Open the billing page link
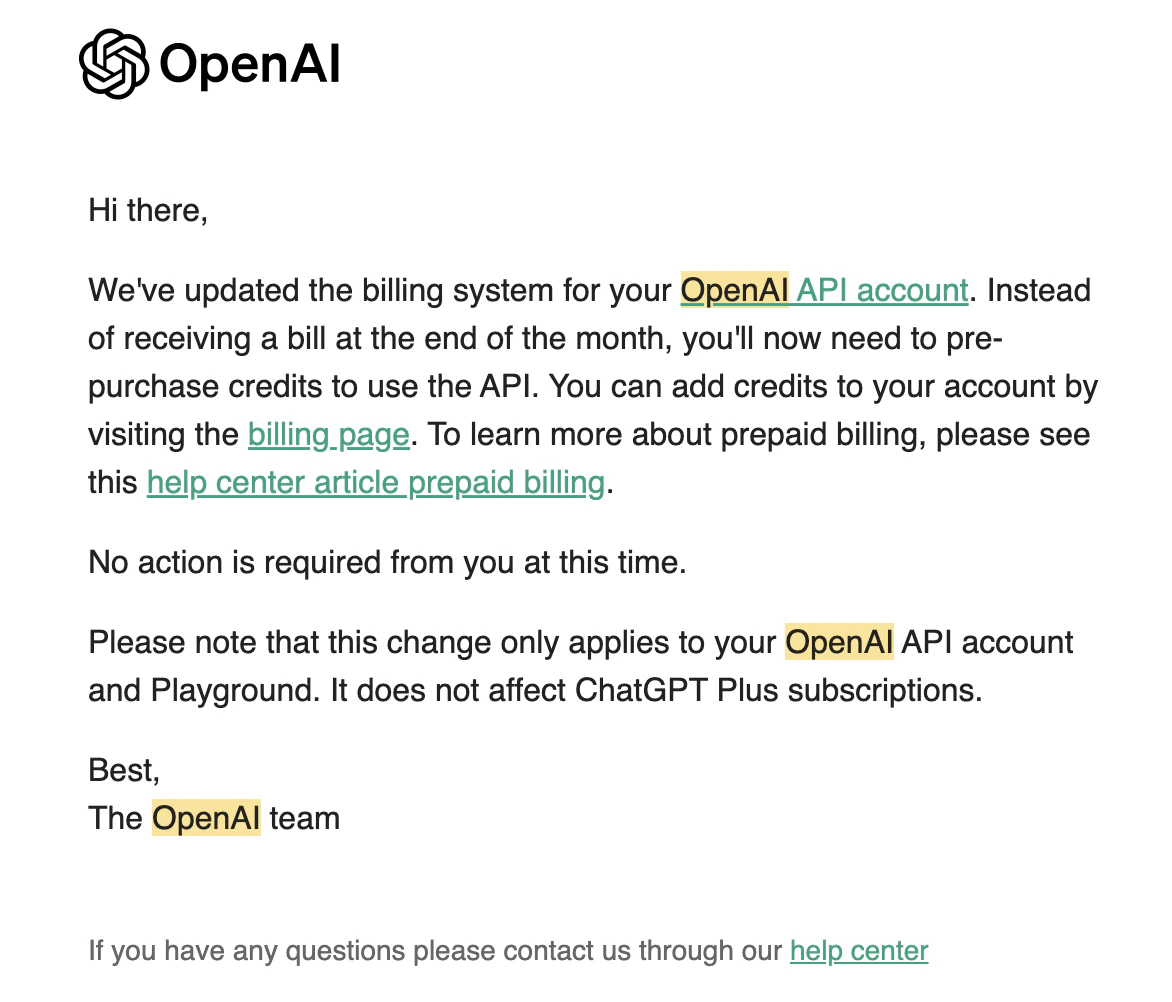Screen dimensions: 1172x1002 click(329, 435)
